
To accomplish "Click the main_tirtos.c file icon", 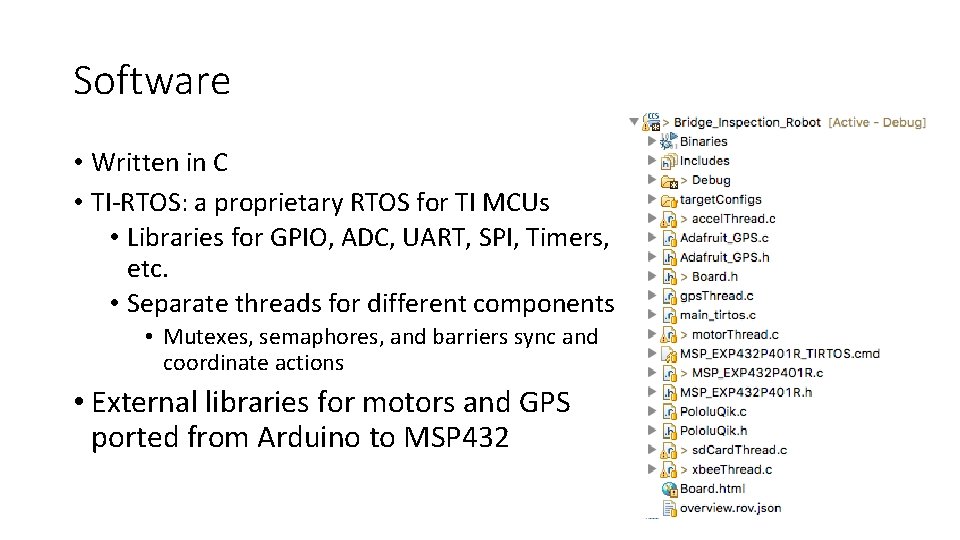I will [x=669, y=315].
